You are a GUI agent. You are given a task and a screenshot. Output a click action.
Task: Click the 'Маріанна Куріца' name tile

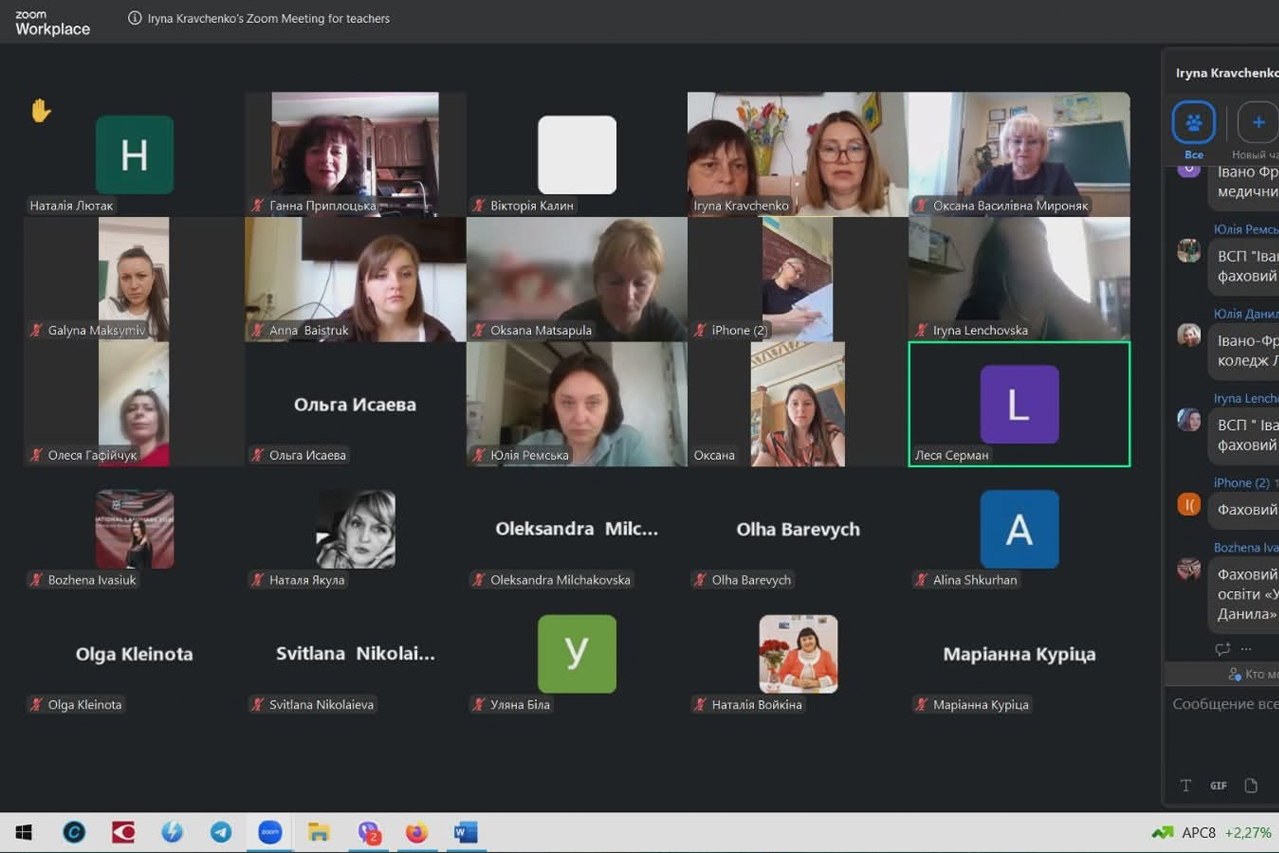[x=1019, y=654]
